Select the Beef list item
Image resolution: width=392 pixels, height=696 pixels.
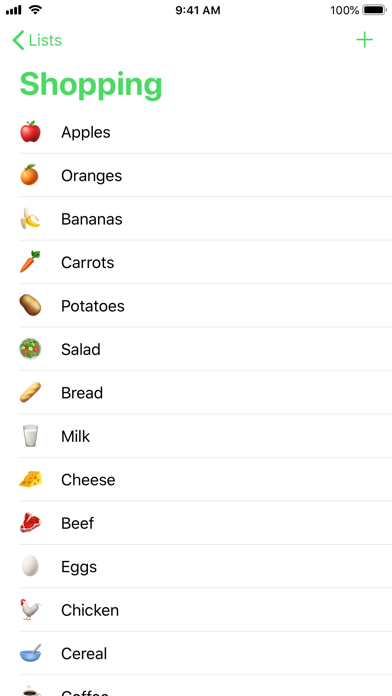(205, 523)
